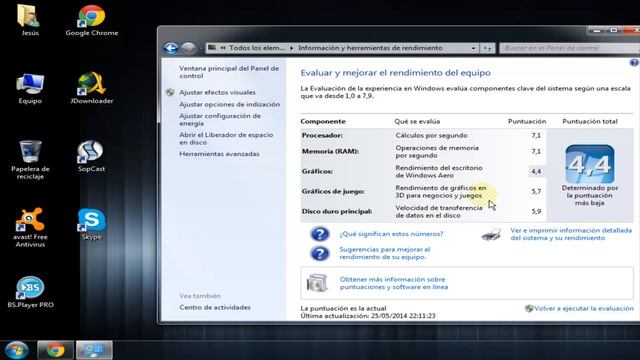The image size is (640, 360).
Task: Select Información y herramientas de rendimiento breadcrumb
Action: [x=370, y=48]
